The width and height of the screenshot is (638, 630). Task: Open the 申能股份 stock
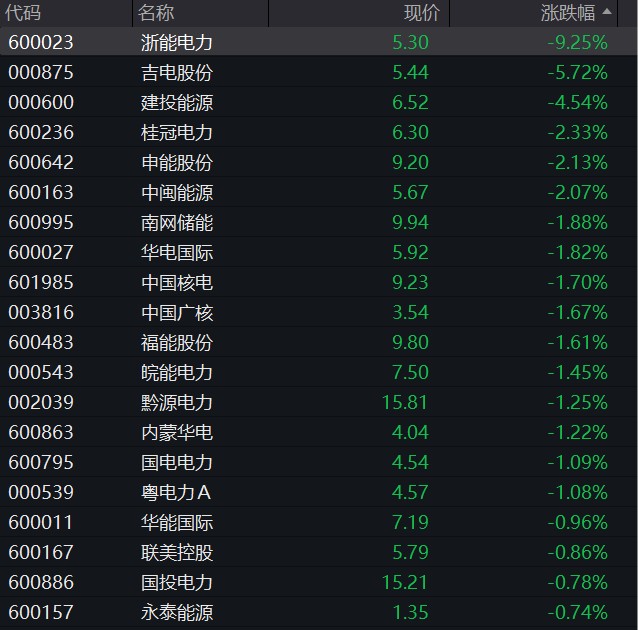click(177, 162)
